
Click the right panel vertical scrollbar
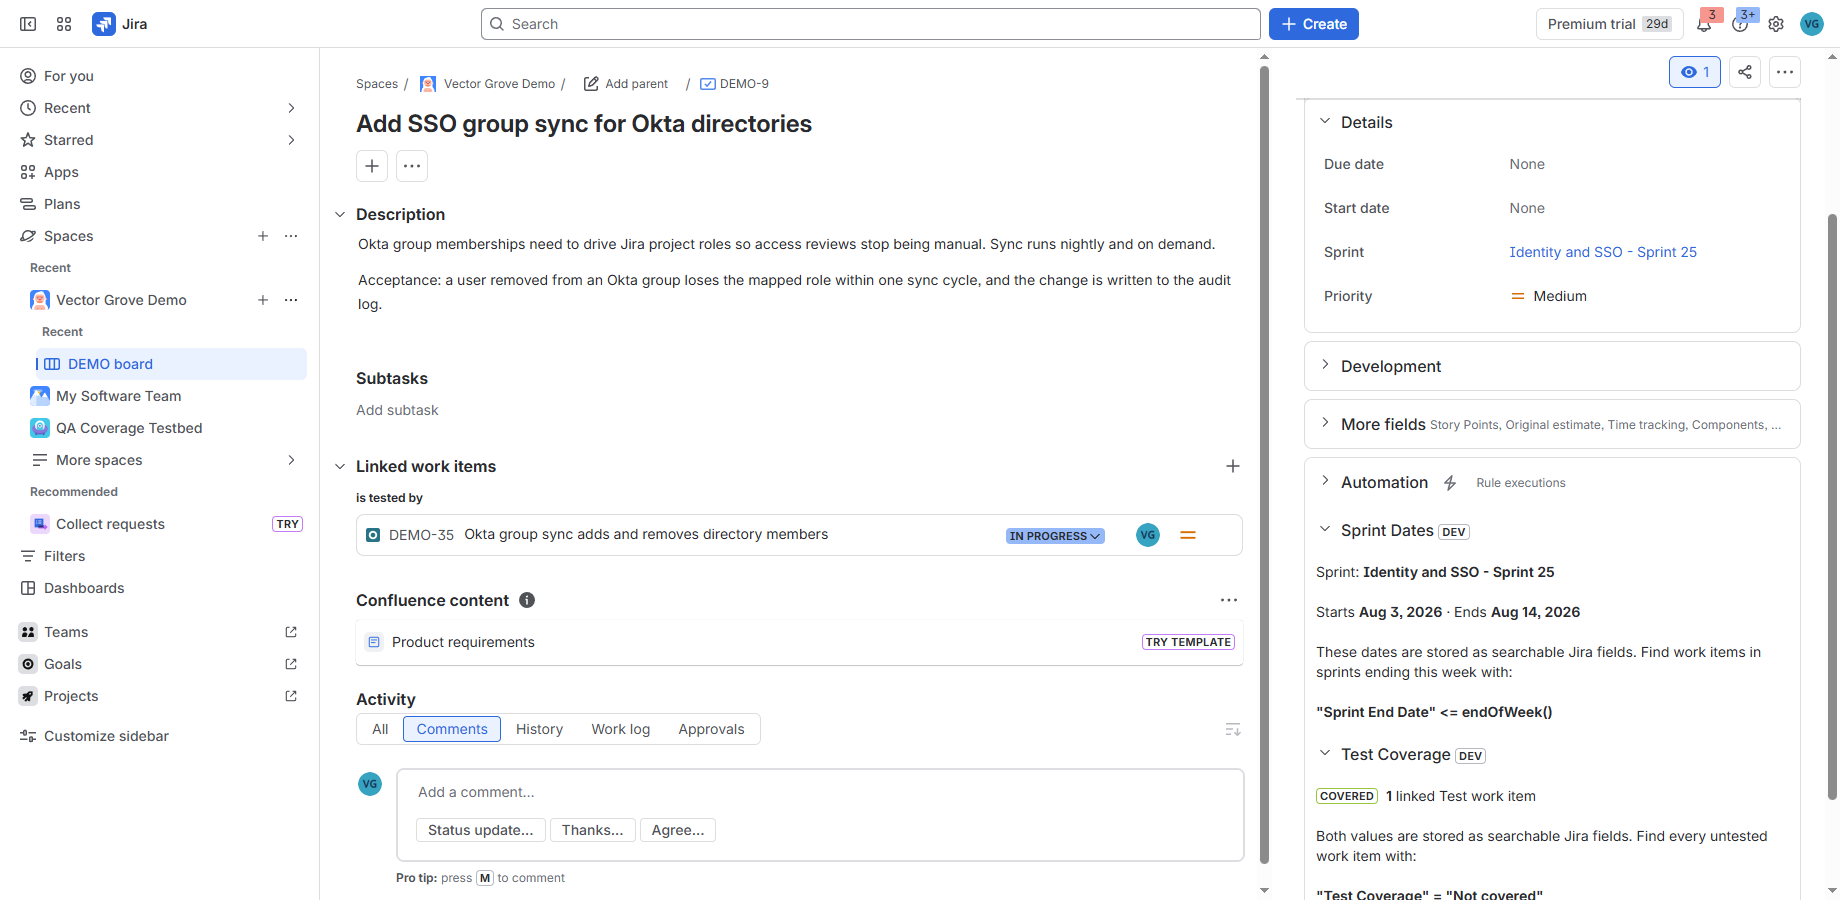[x=1832, y=506]
